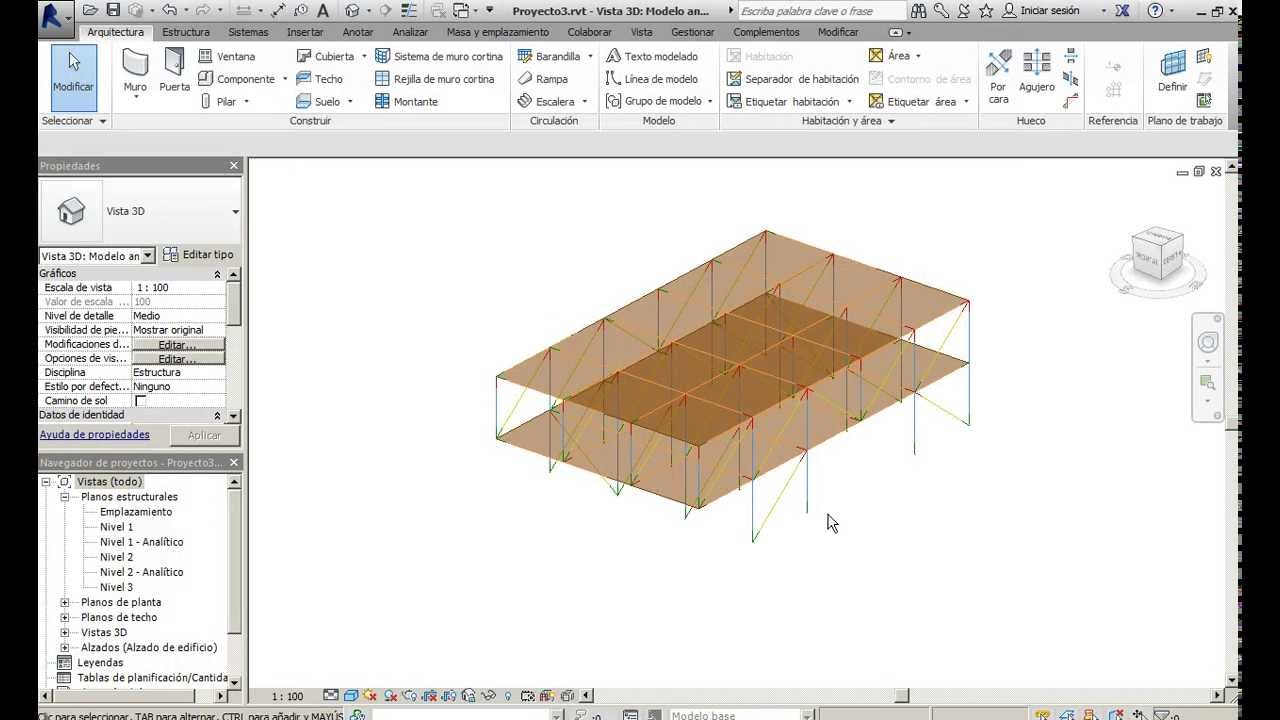1280x720 pixels.
Task: Close the Propiedades panel
Action: (234, 166)
